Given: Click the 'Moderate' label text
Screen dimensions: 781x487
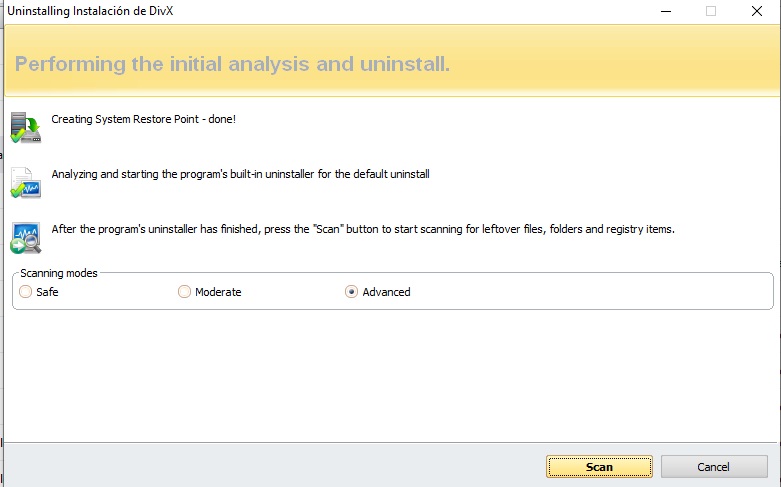Looking at the screenshot, I should pyautogui.click(x=218, y=292).
